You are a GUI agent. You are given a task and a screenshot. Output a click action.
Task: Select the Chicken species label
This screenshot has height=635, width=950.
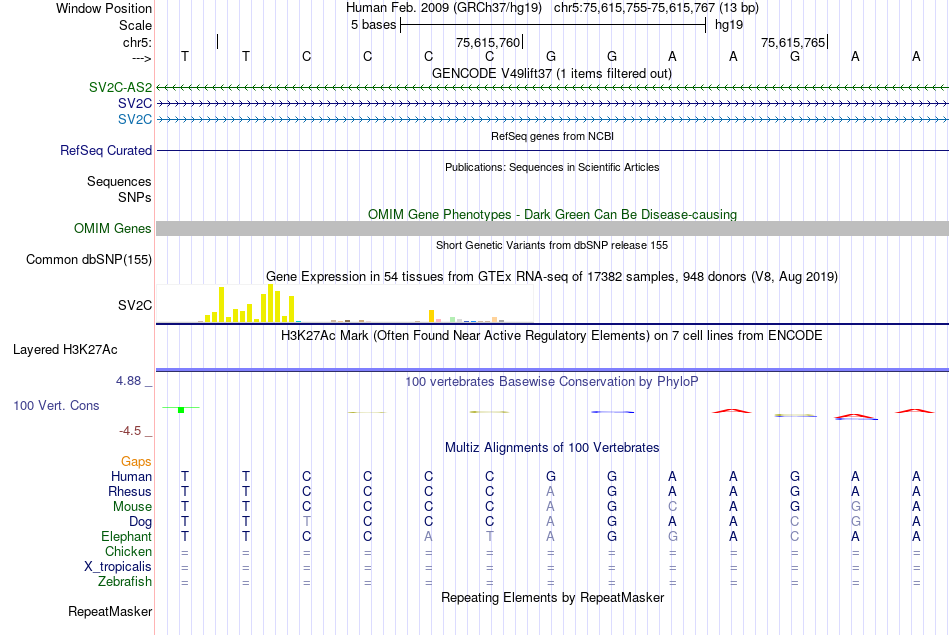pyautogui.click(x=128, y=551)
